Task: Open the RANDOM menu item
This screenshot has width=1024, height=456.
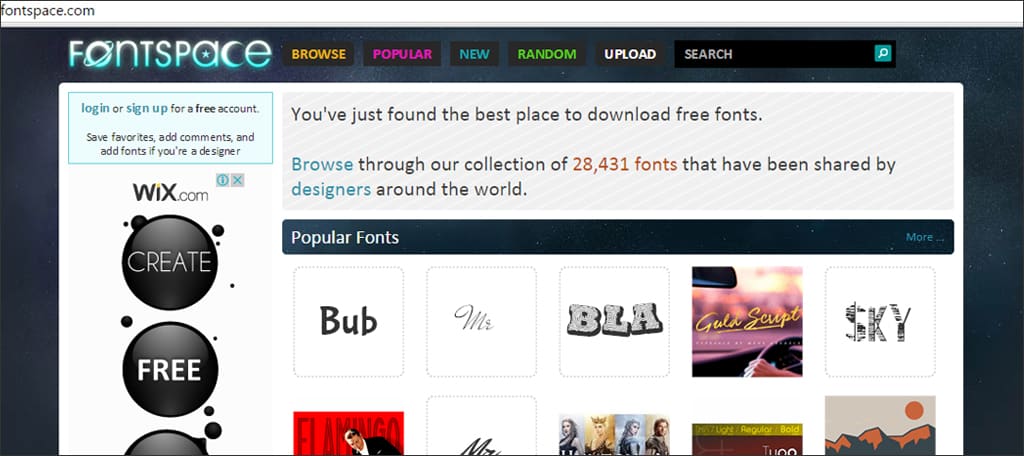Action: coord(547,54)
